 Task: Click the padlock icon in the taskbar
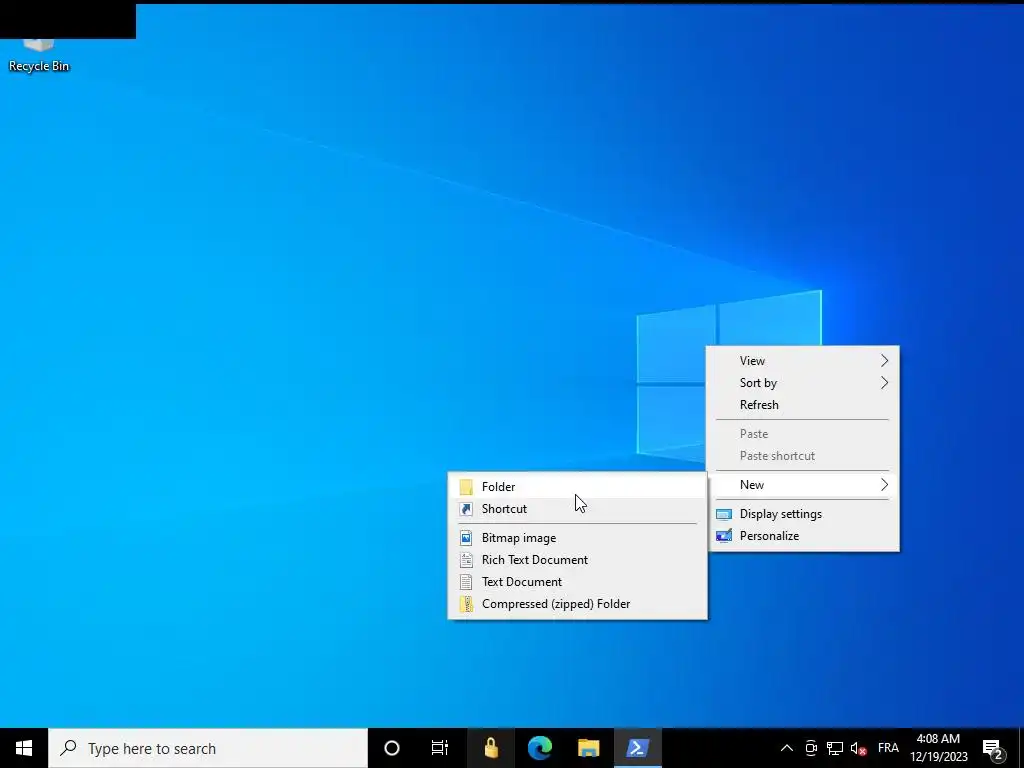[x=491, y=748]
